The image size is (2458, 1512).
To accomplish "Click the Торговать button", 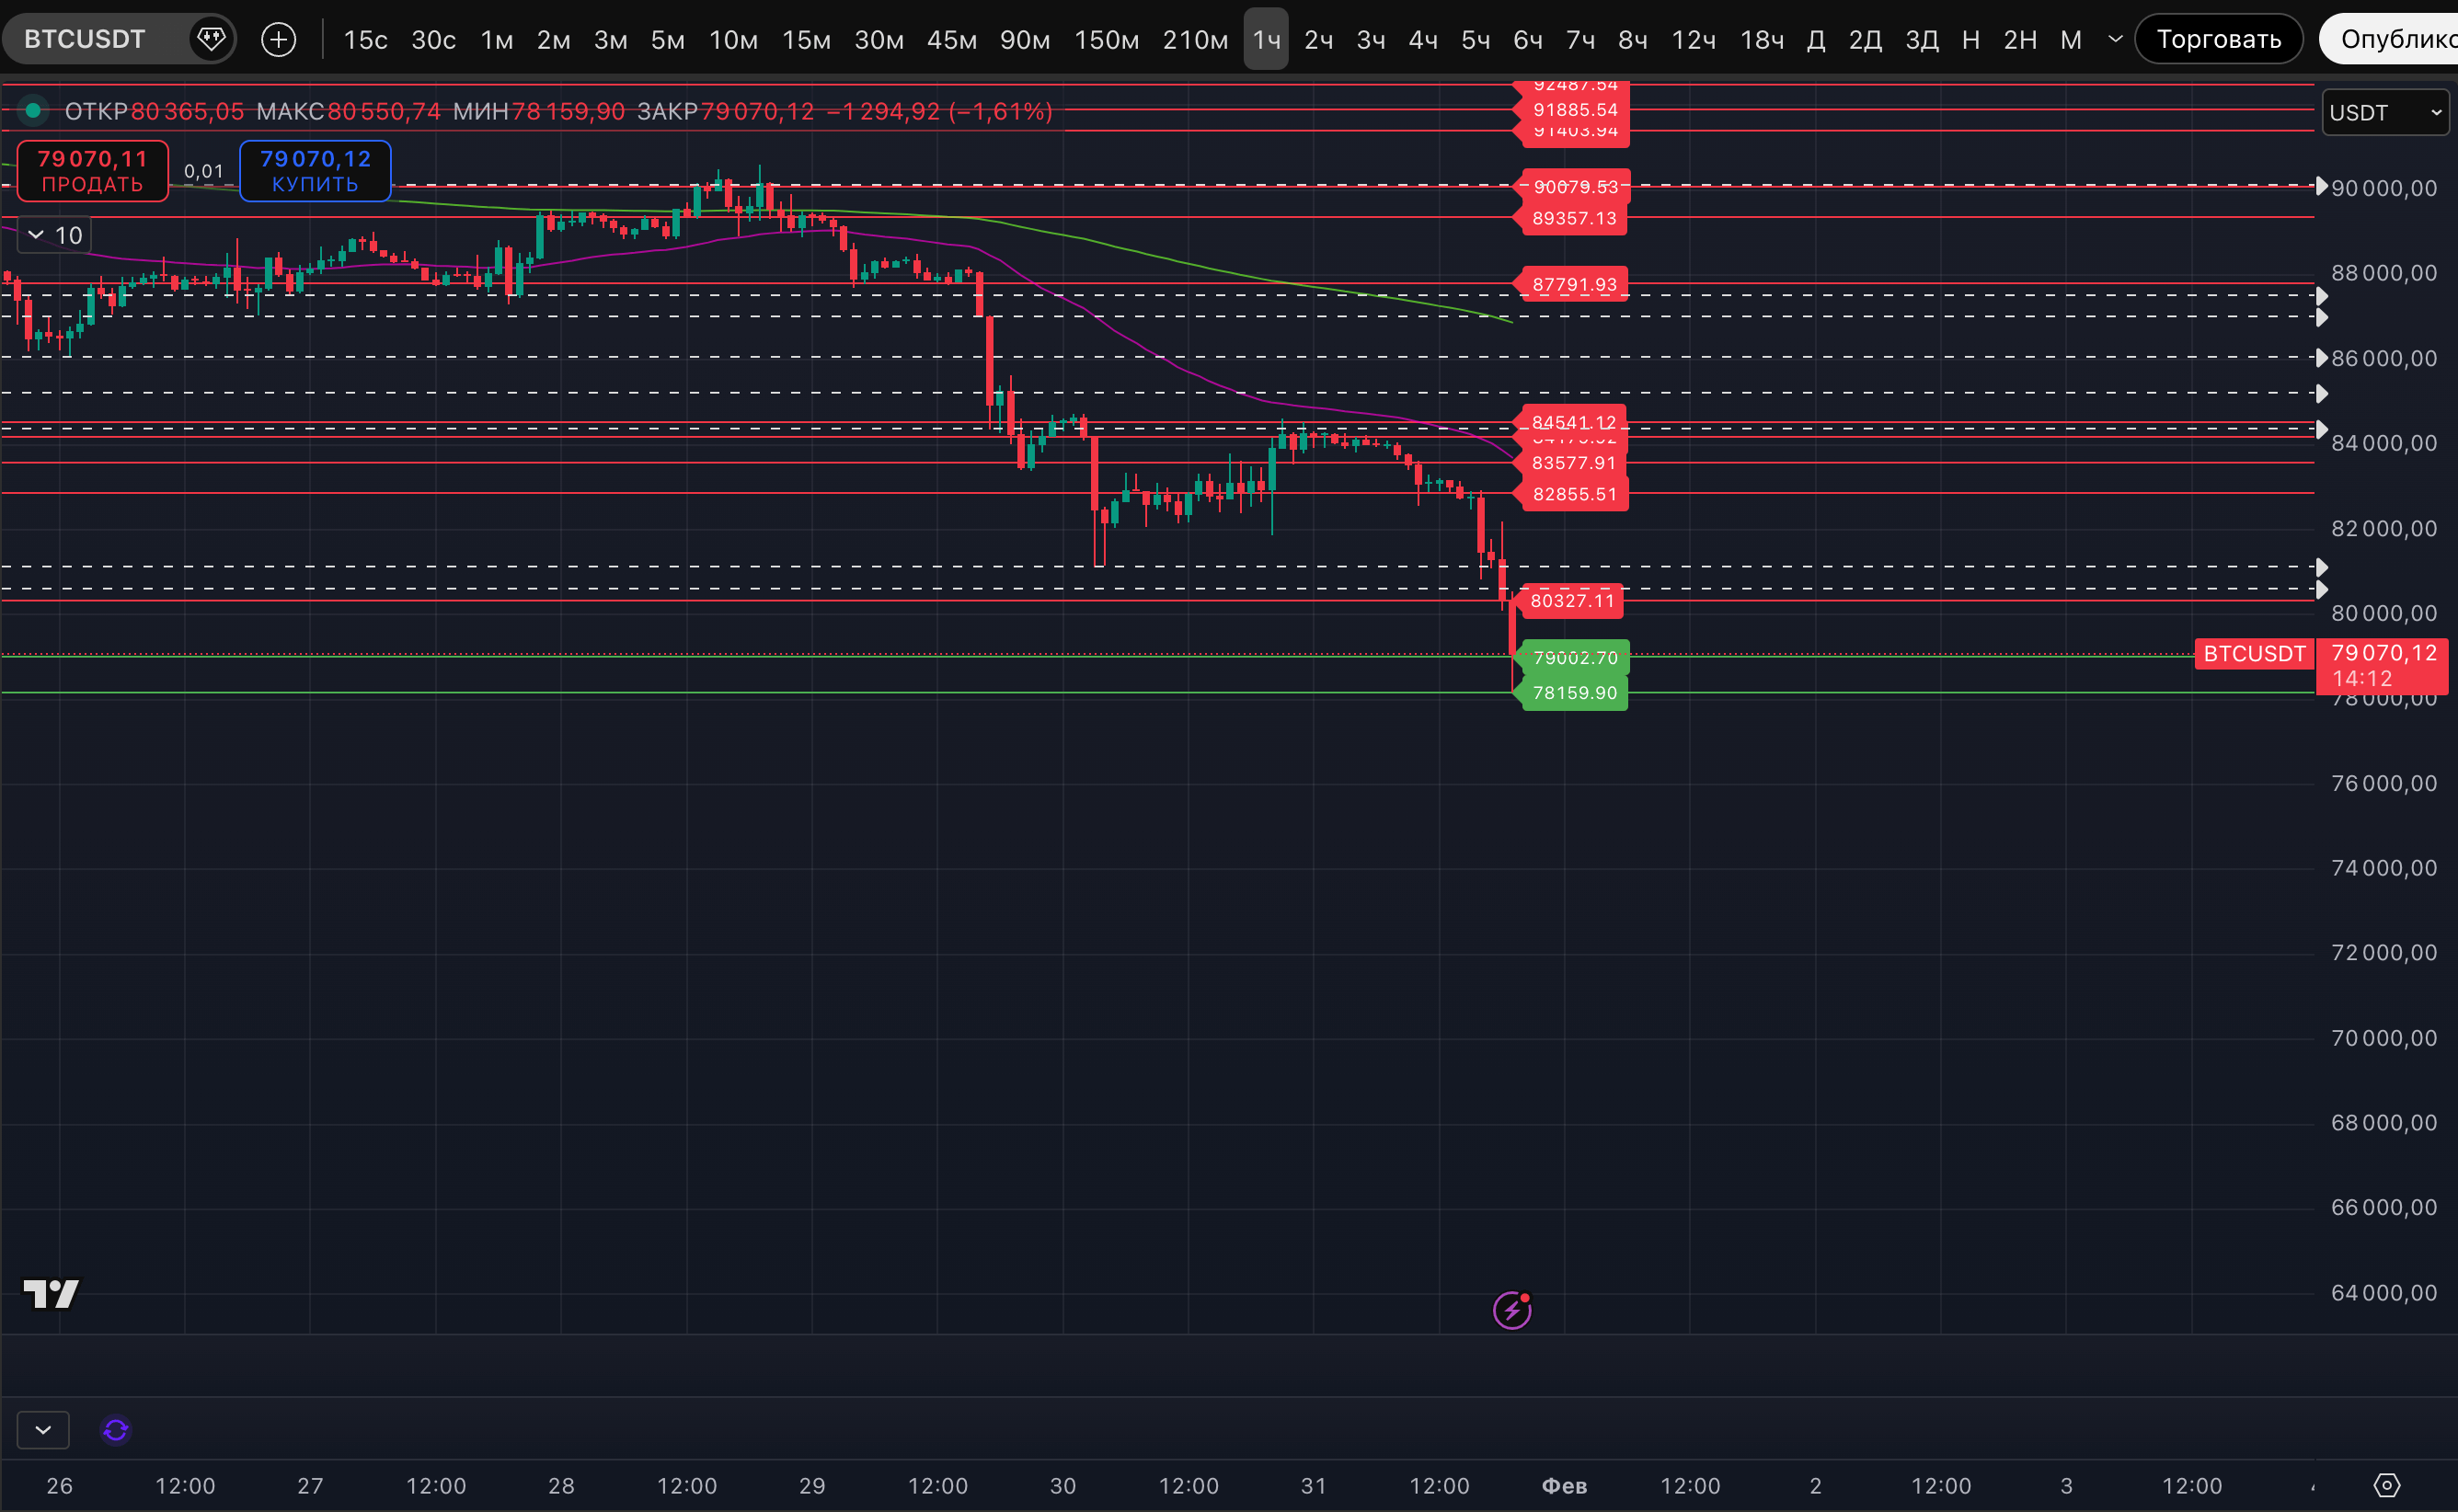I will pos(2218,39).
